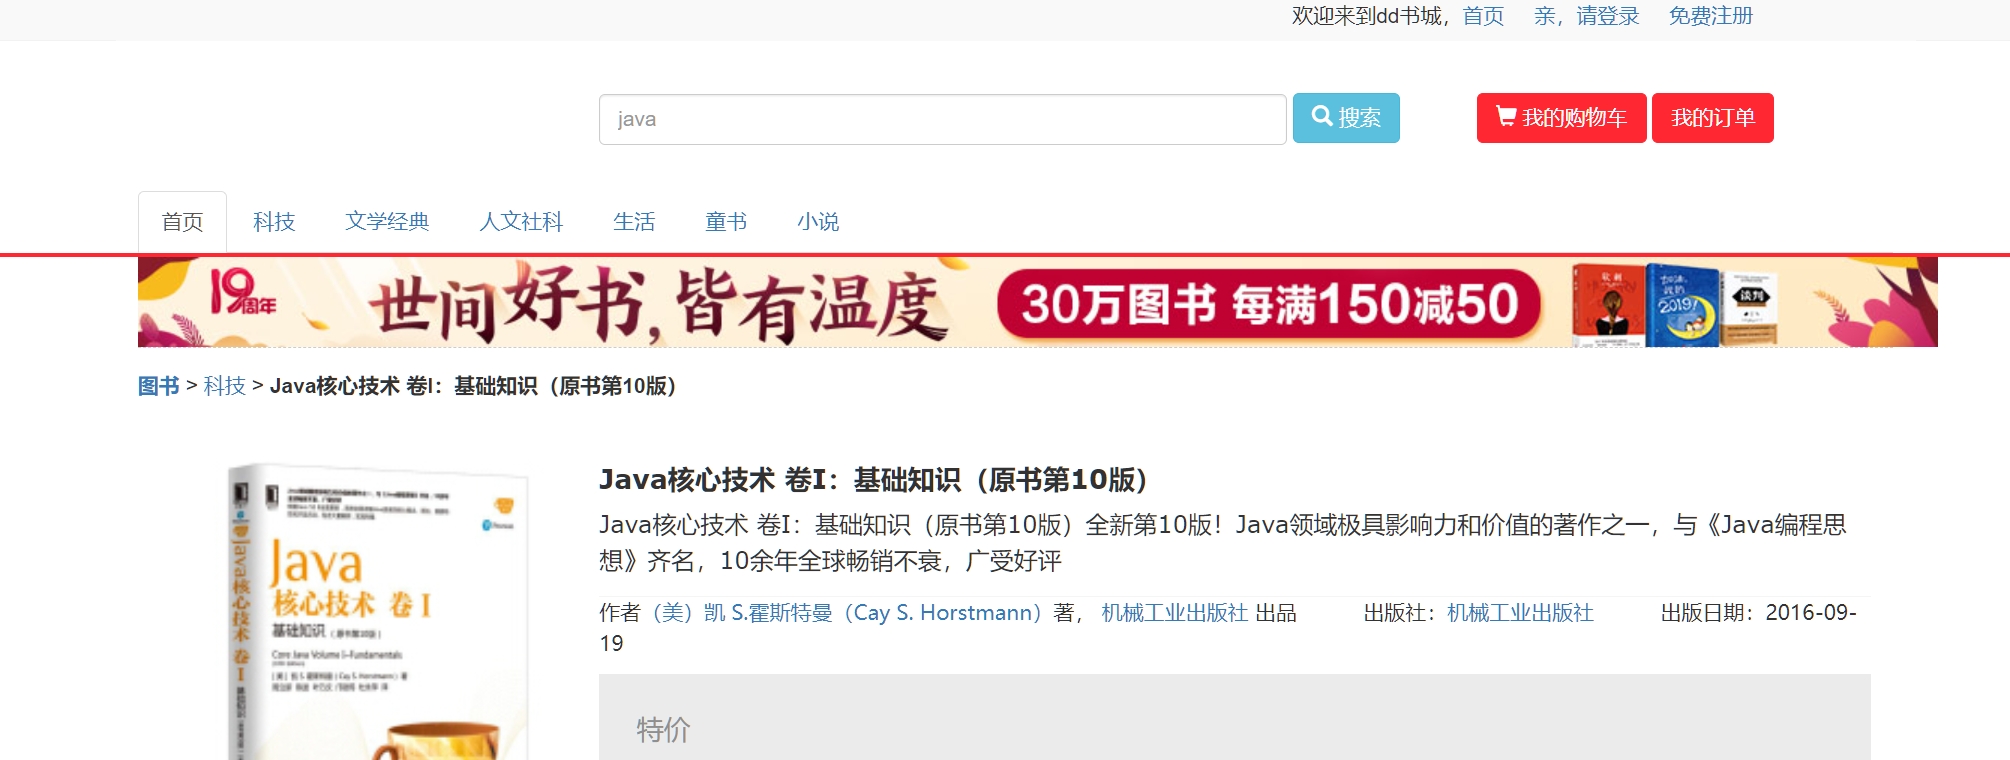Image resolution: width=2010 pixels, height=760 pixels.
Task: Open my shopping cart (我的购物车)
Action: tap(1561, 118)
